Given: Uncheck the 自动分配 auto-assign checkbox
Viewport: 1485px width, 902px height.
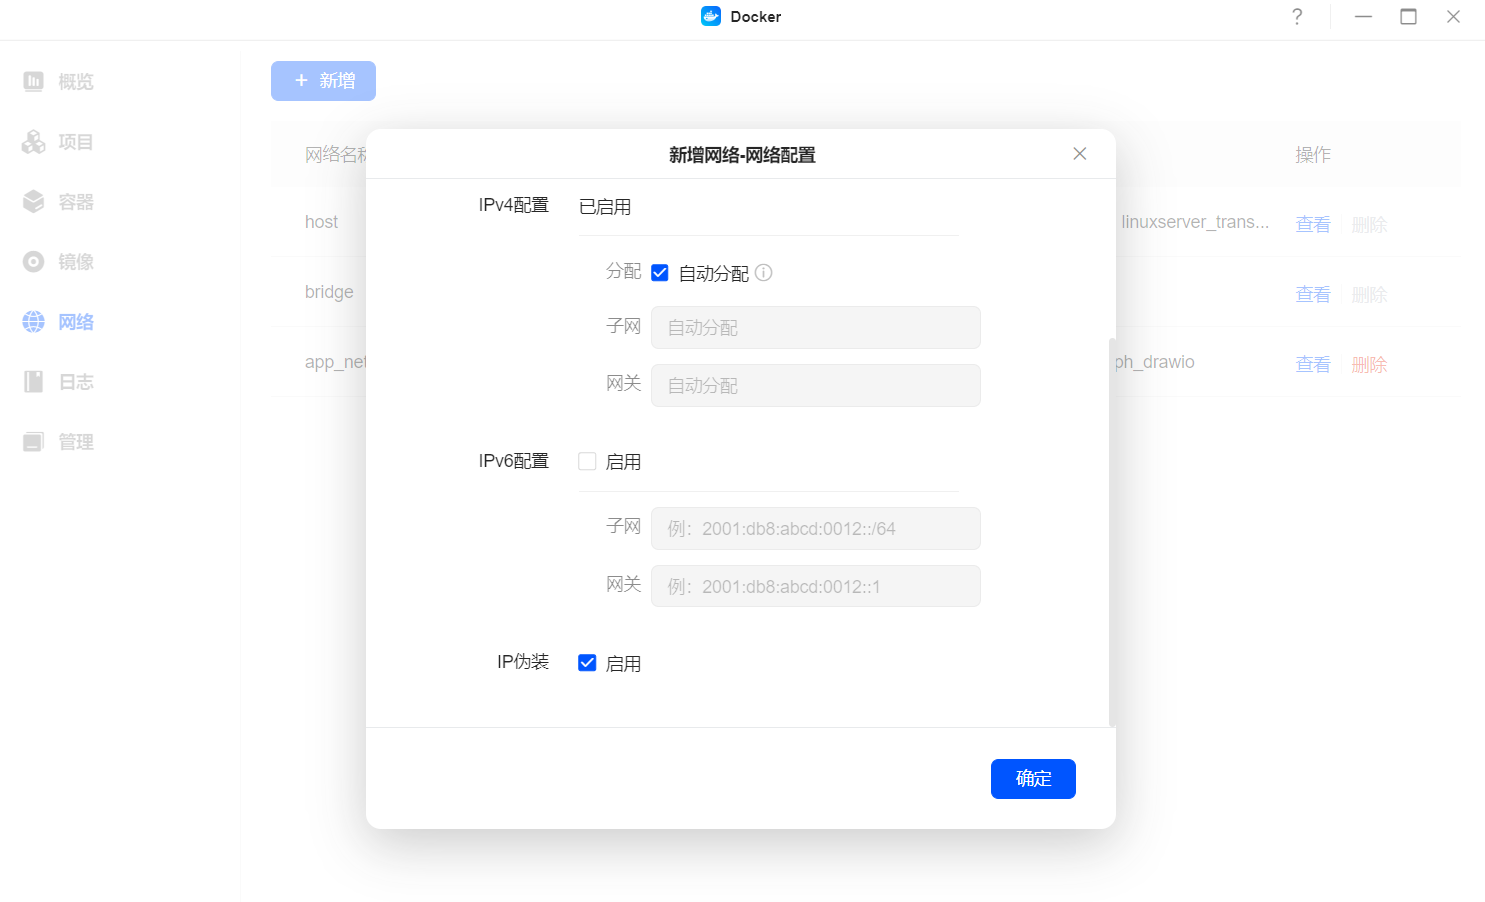Looking at the screenshot, I should 660,273.
